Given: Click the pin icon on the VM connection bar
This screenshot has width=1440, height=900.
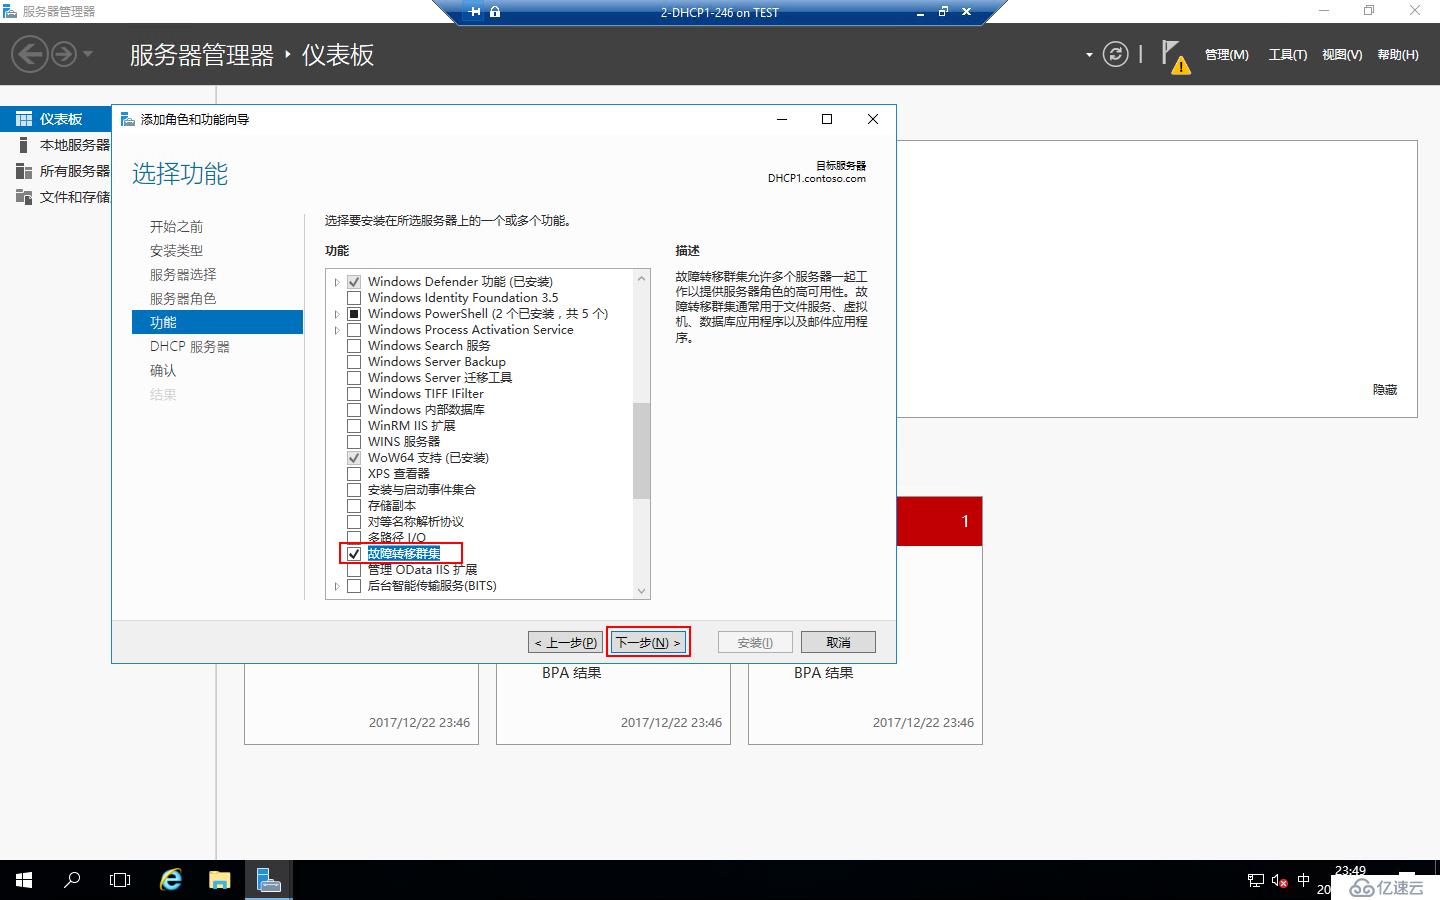Looking at the screenshot, I should pyautogui.click(x=475, y=12).
